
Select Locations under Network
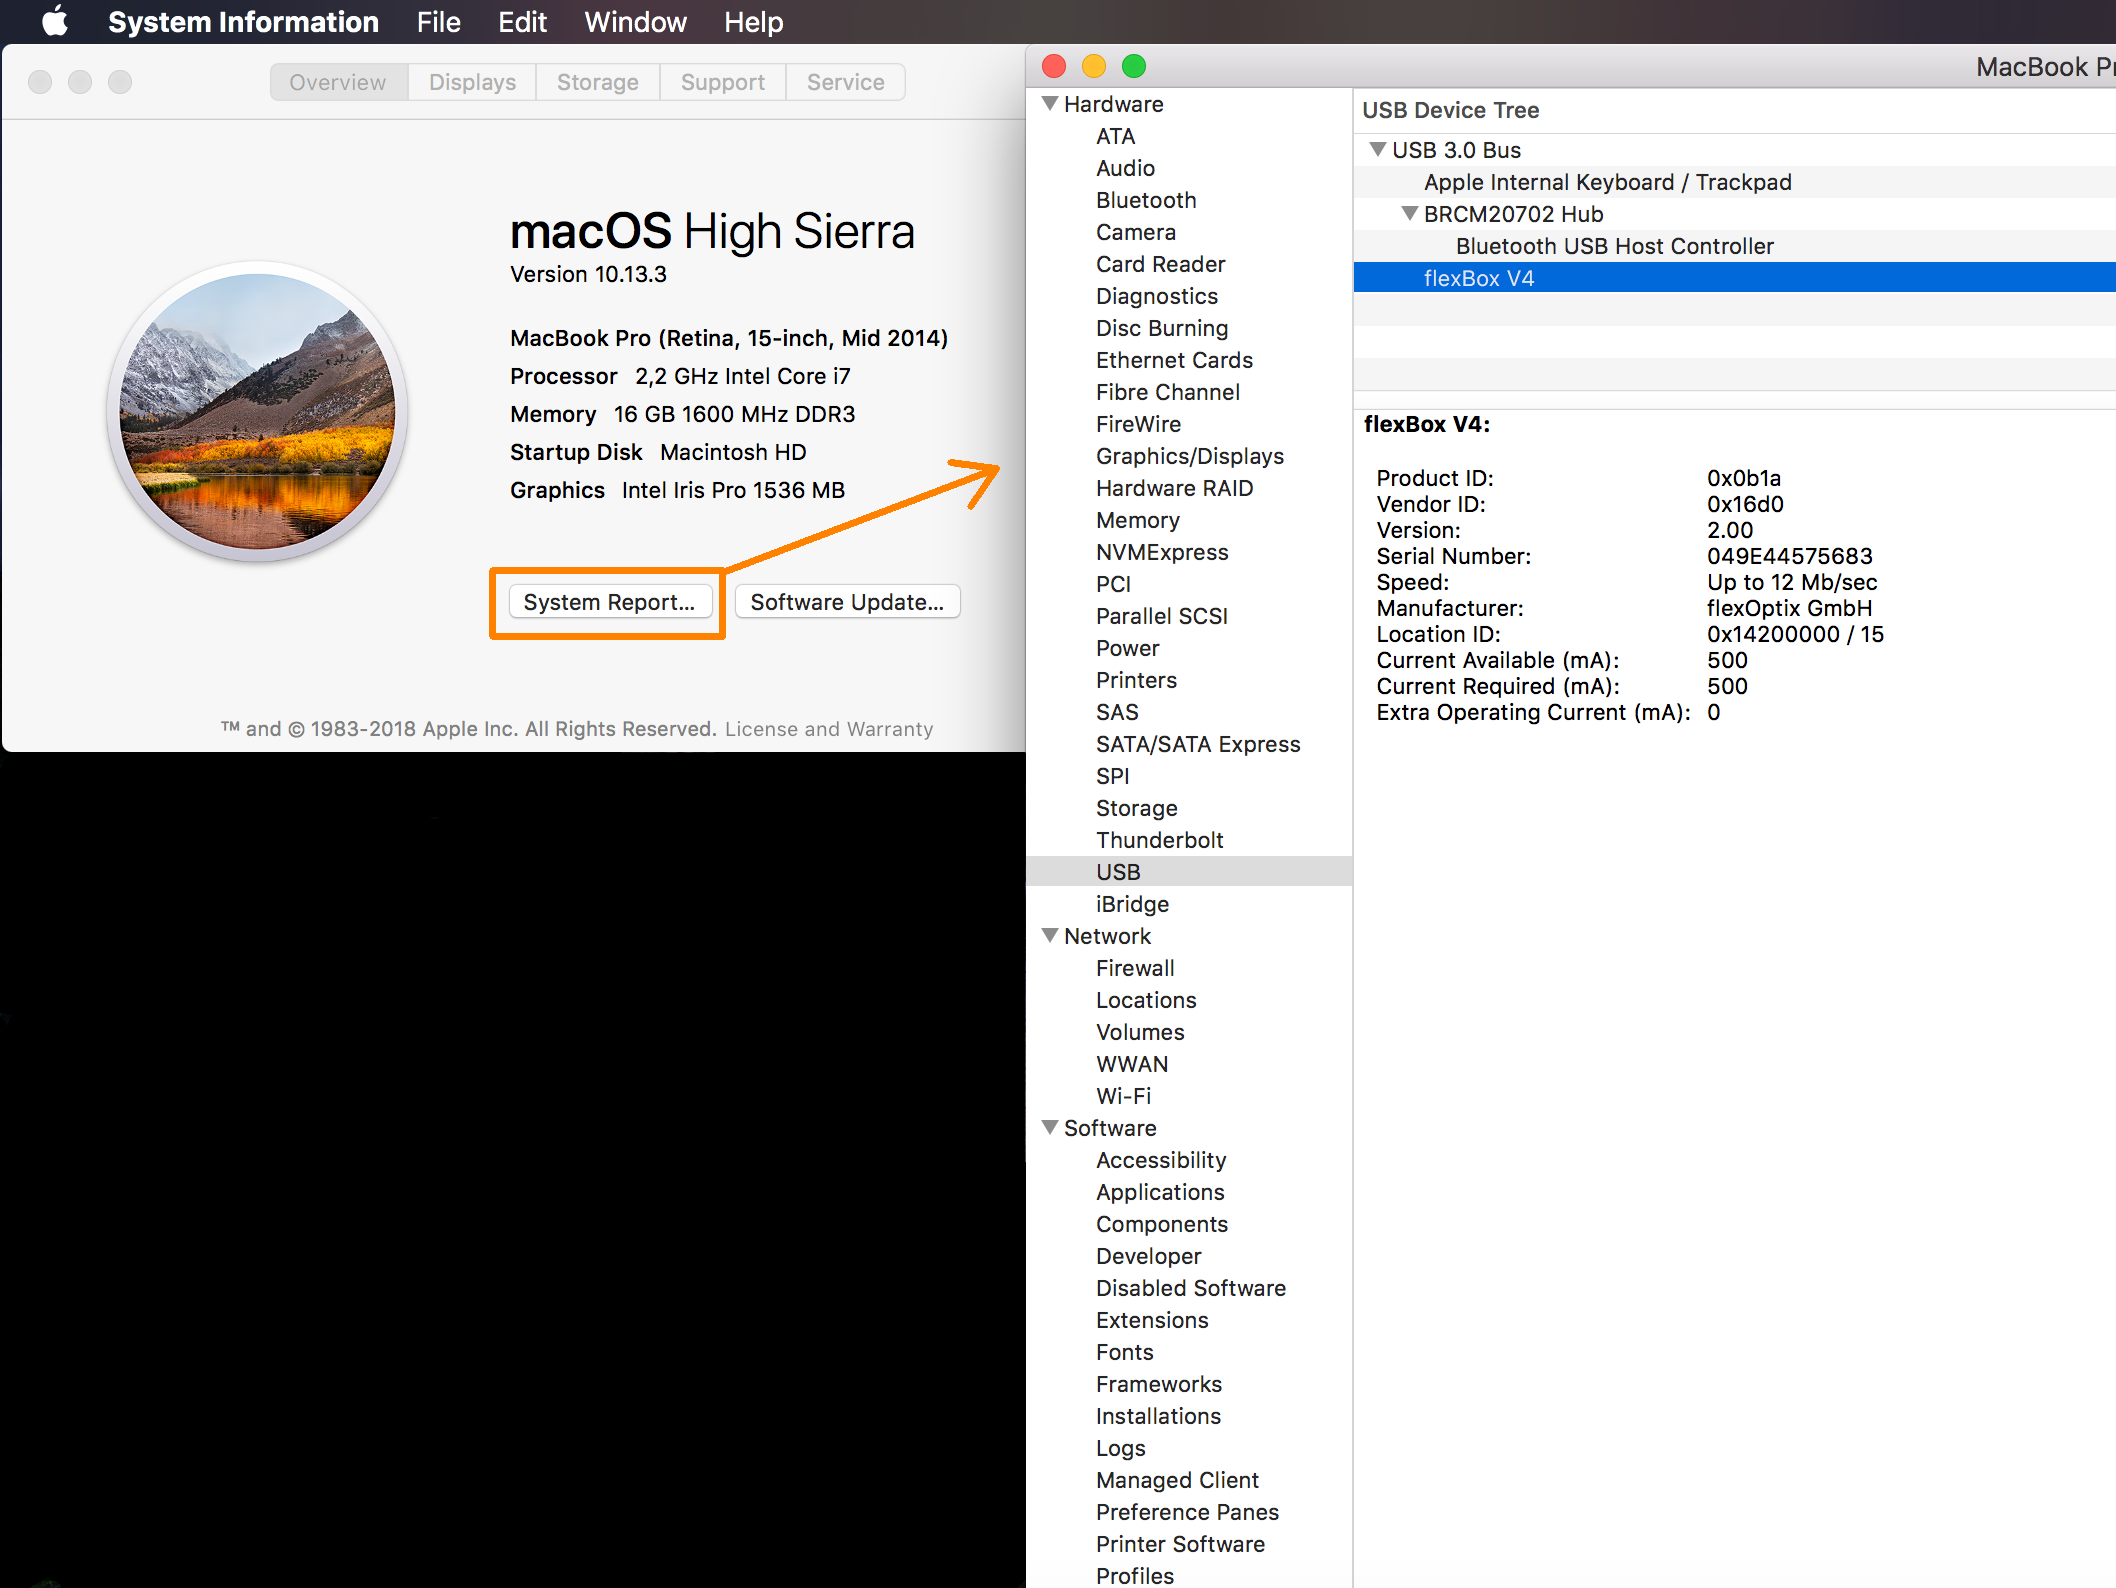click(1146, 1000)
